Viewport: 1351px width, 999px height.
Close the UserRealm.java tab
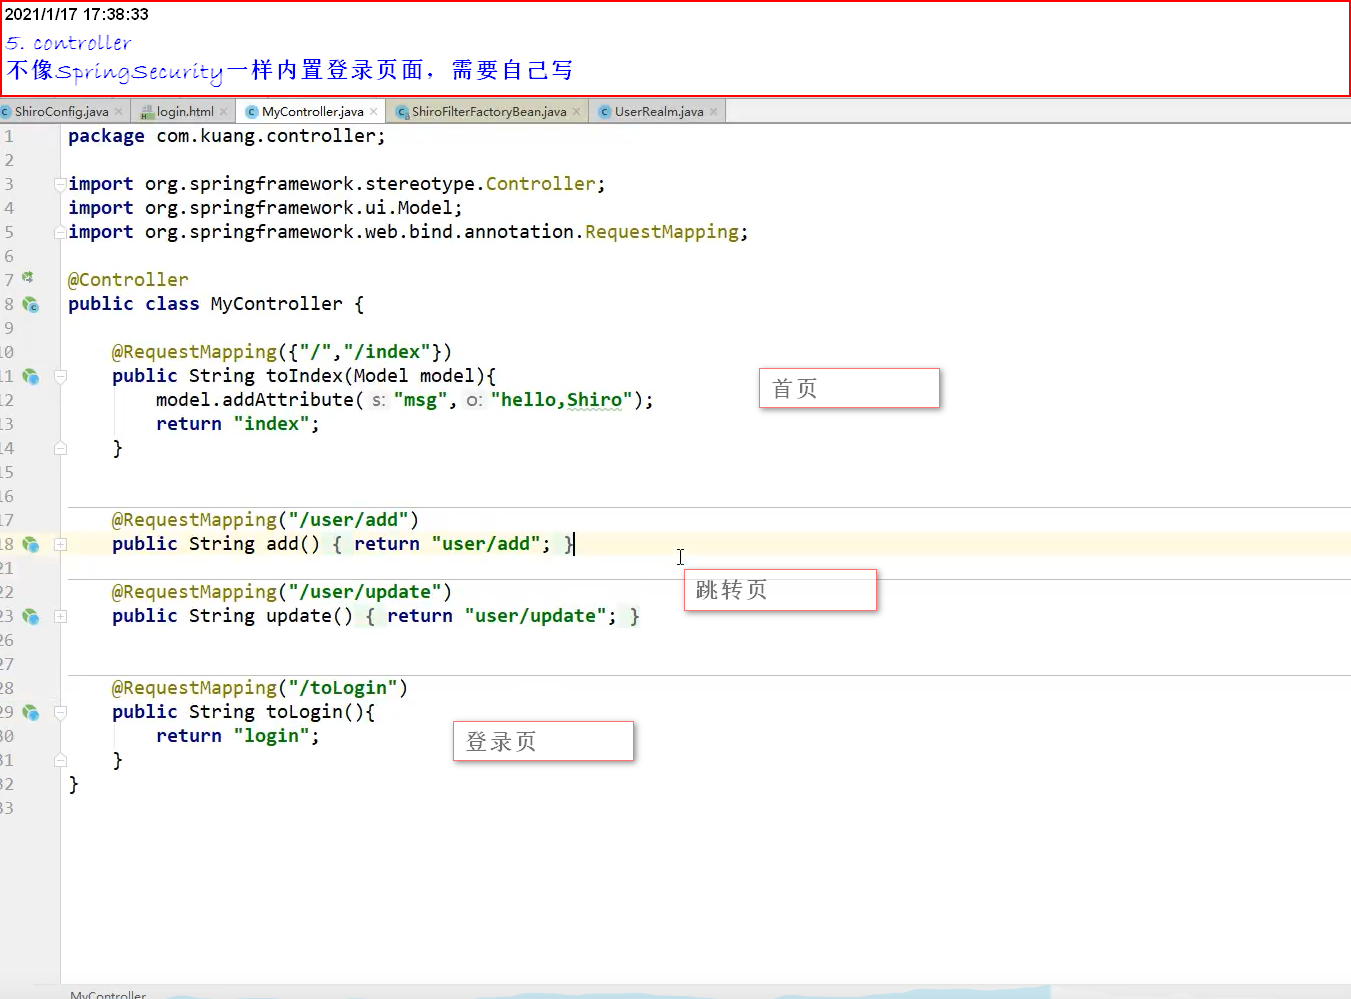pos(714,112)
